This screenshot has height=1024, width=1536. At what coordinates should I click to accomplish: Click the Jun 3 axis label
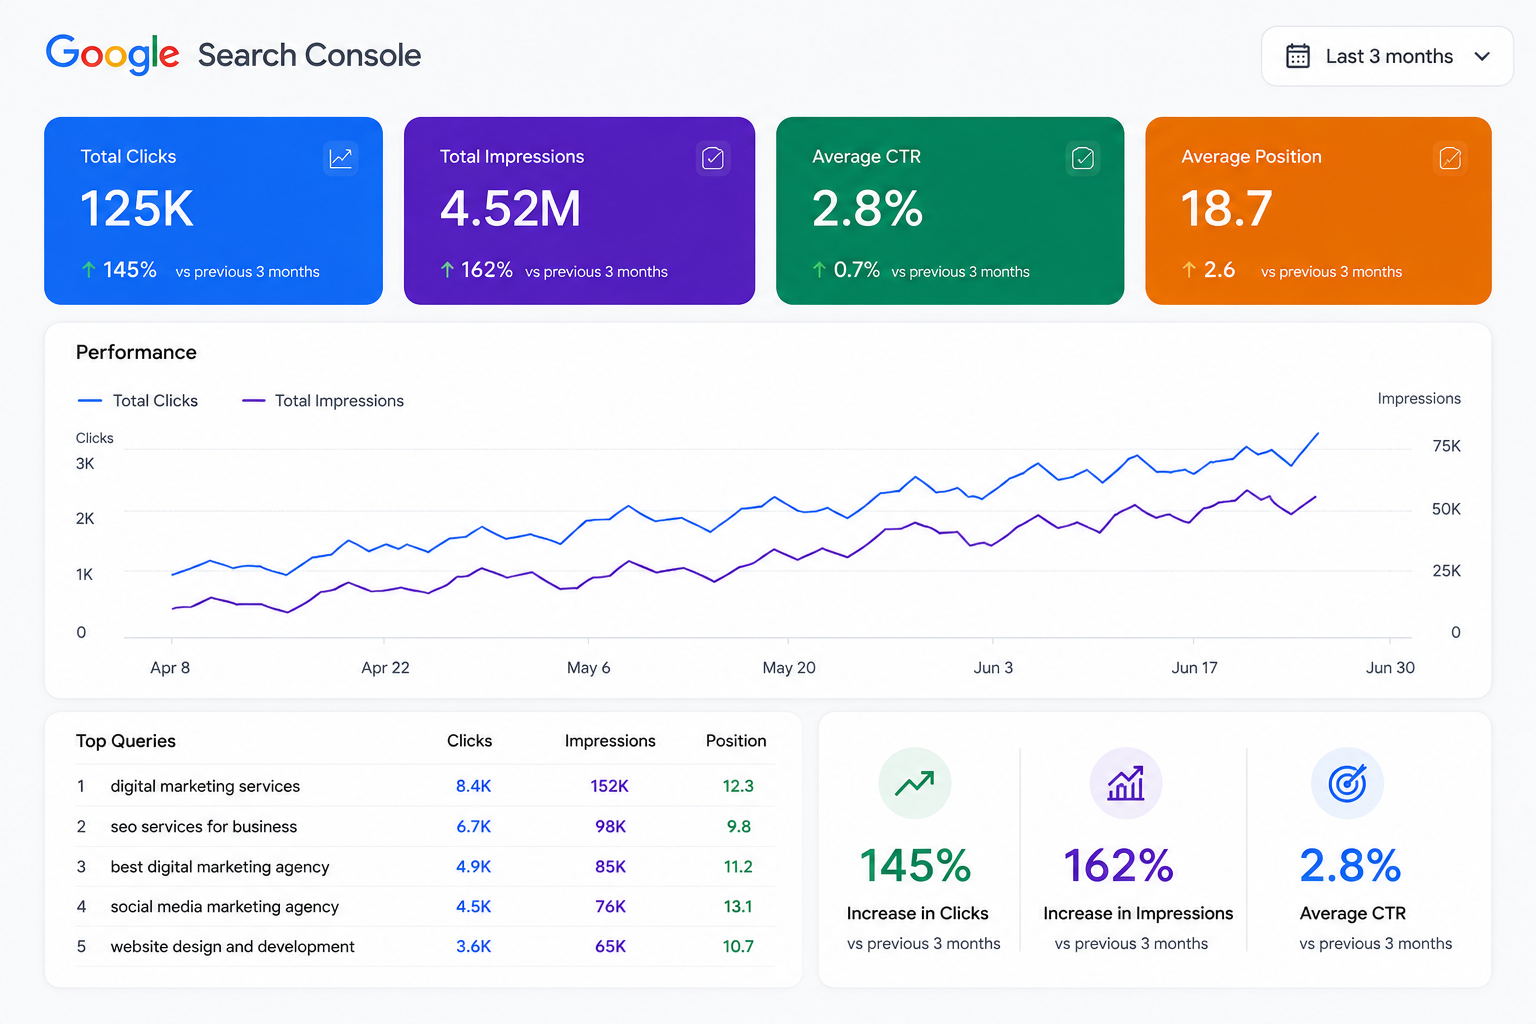[x=993, y=668]
